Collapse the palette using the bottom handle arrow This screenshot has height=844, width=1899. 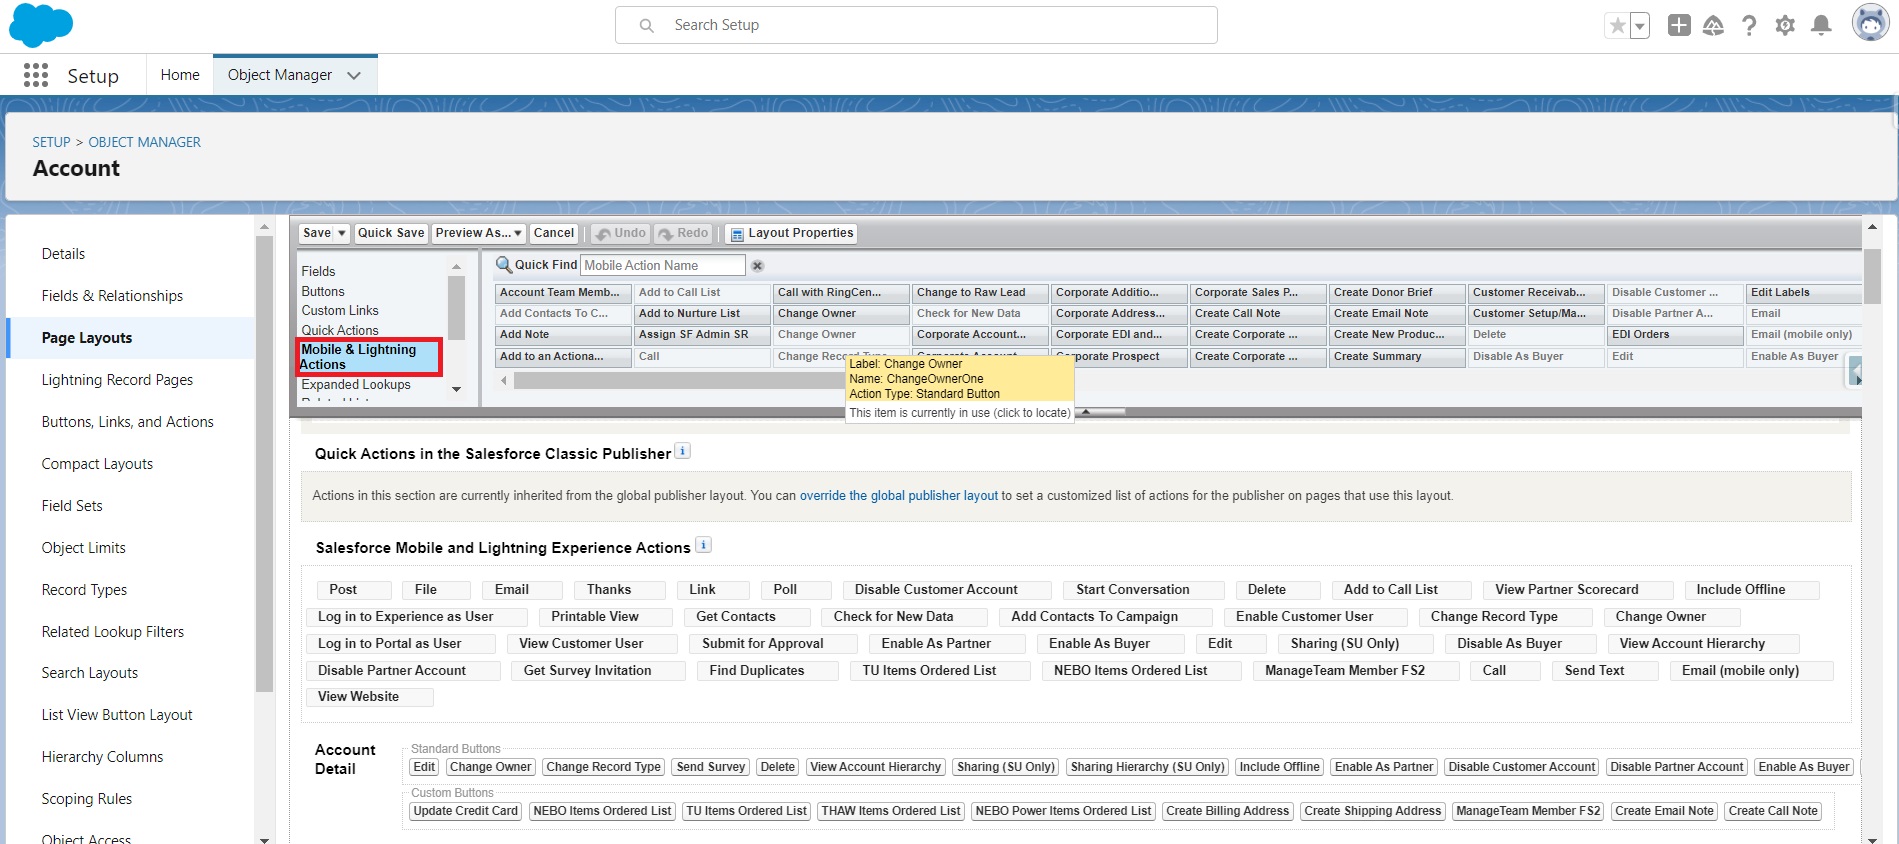(1085, 412)
